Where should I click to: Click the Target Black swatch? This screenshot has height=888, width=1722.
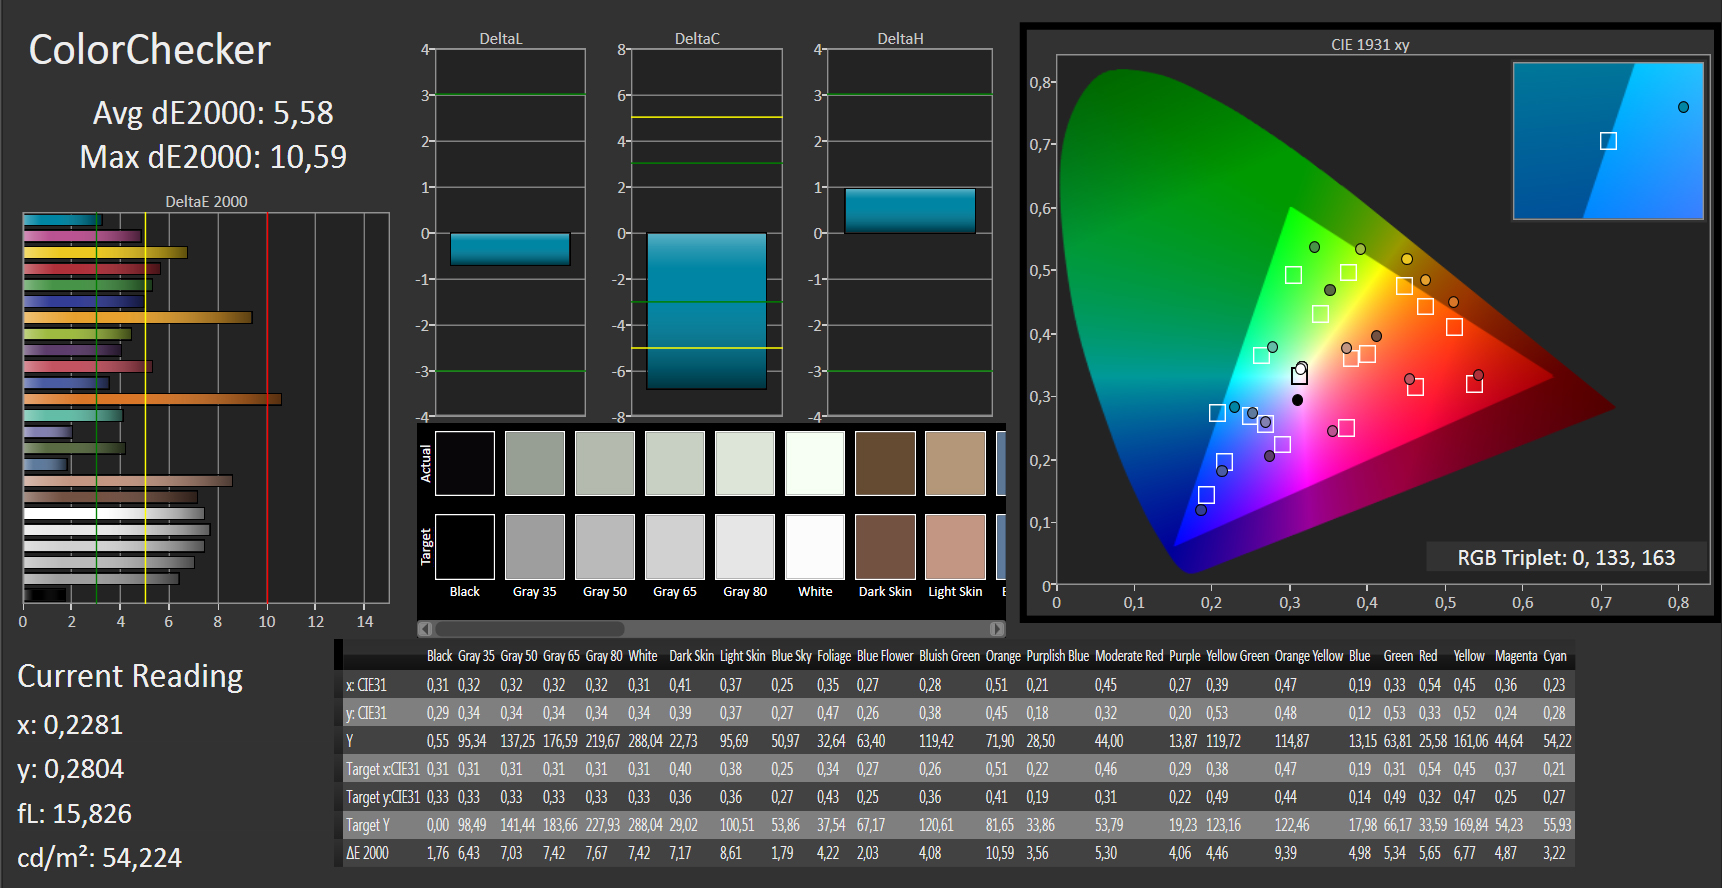pos(465,547)
